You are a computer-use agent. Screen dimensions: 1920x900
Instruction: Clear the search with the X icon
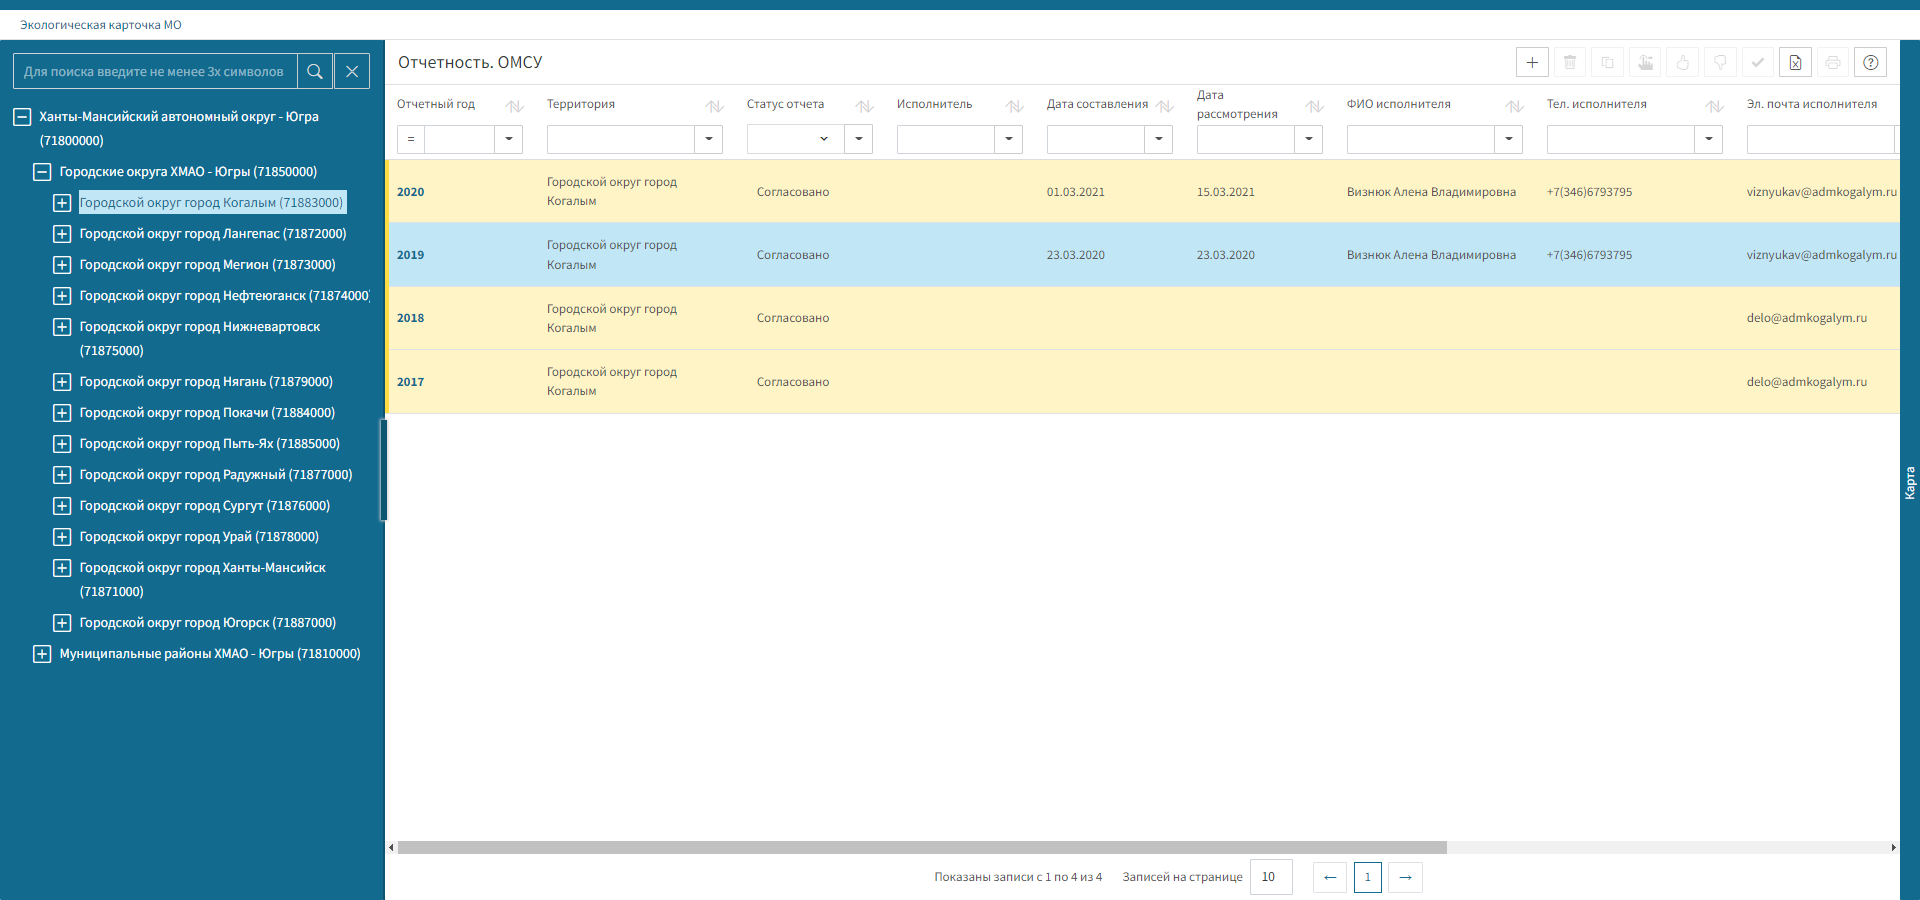point(352,71)
